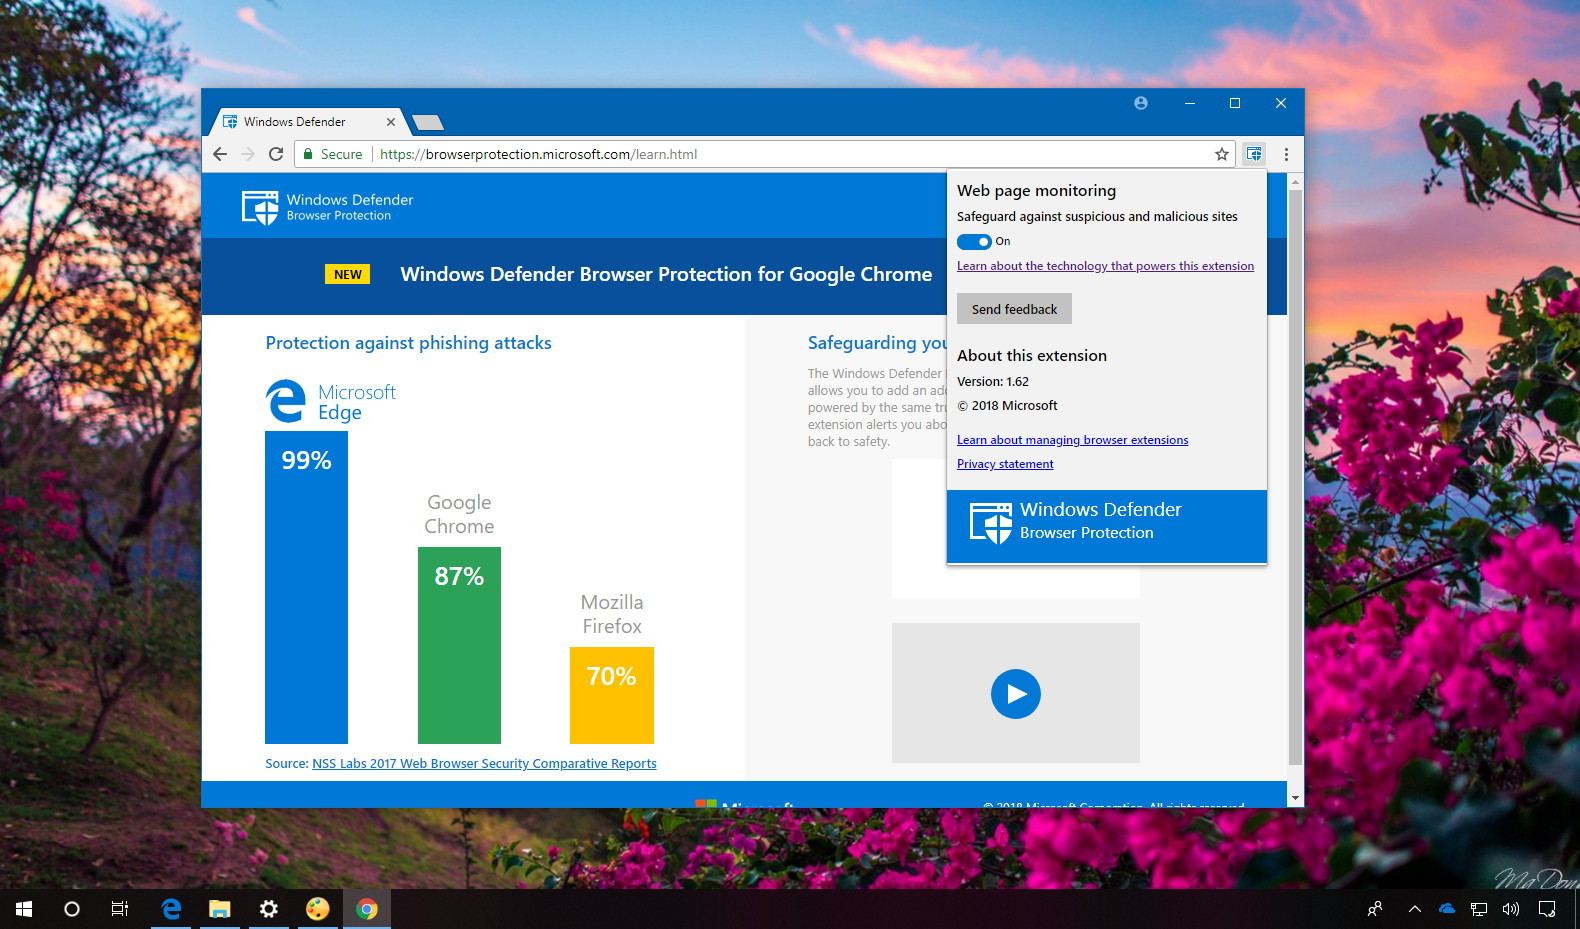Open link about technology powering this extension

1105,266
